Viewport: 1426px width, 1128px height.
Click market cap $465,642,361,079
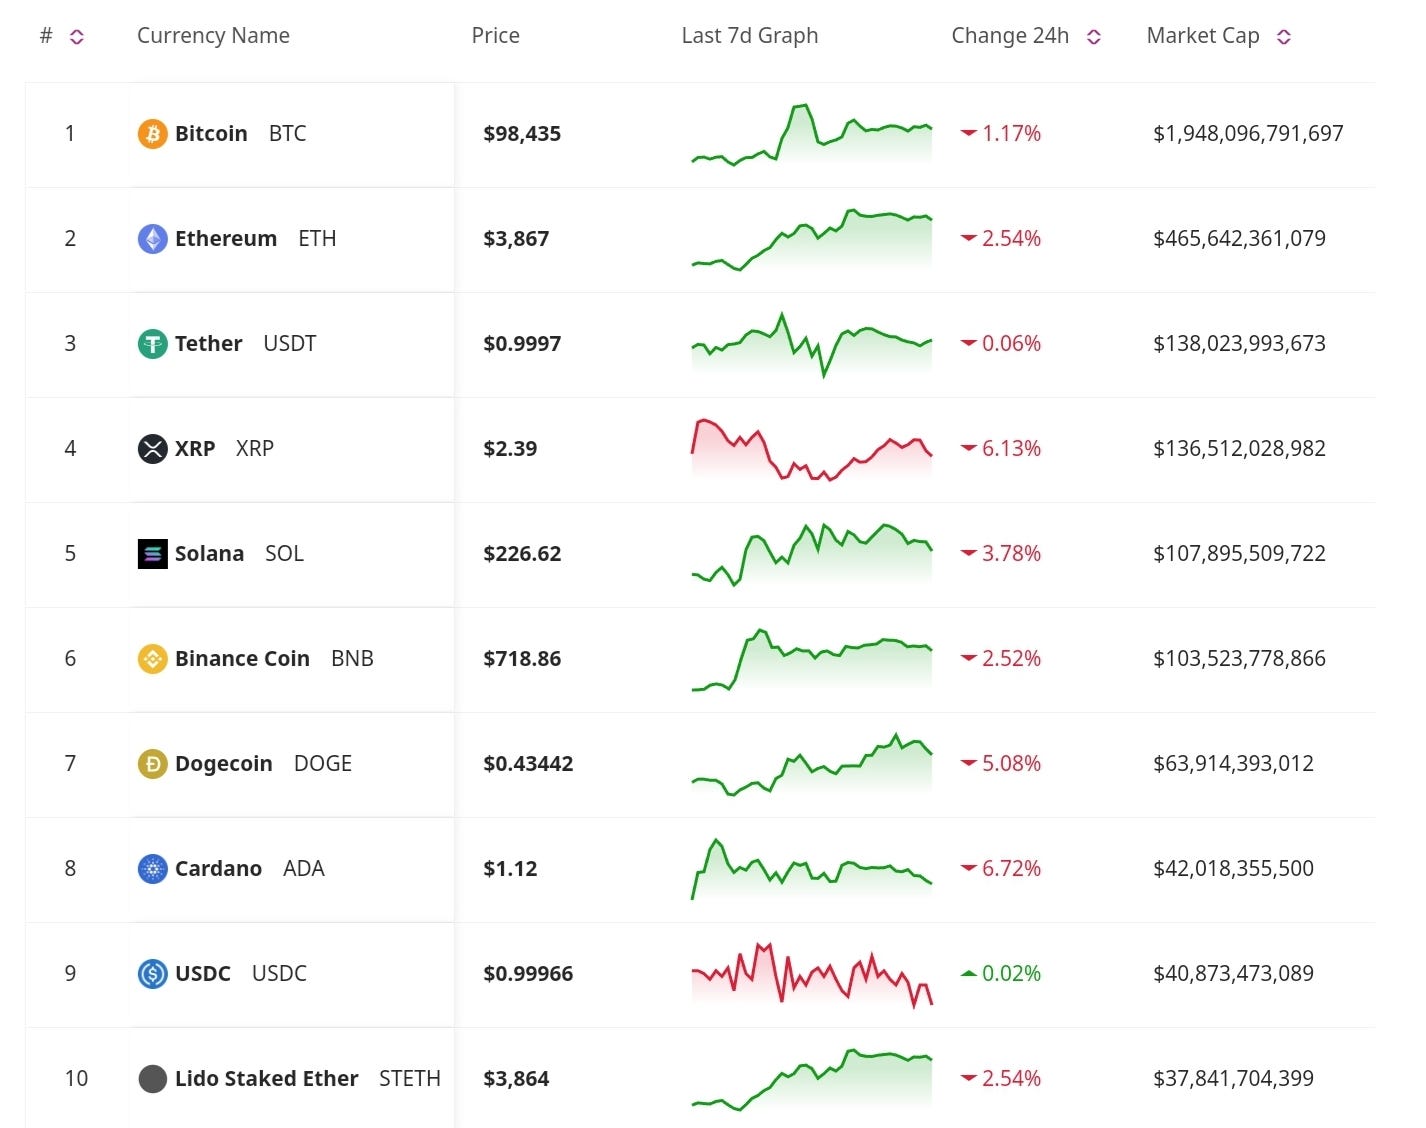(1239, 238)
